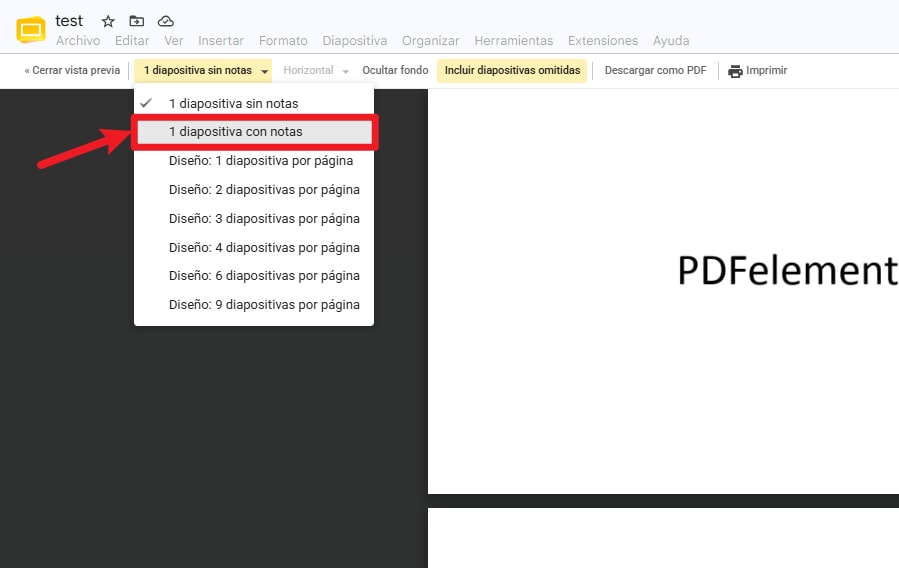Open the Organizar menu
This screenshot has width=899, height=568.
pos(431,41)
